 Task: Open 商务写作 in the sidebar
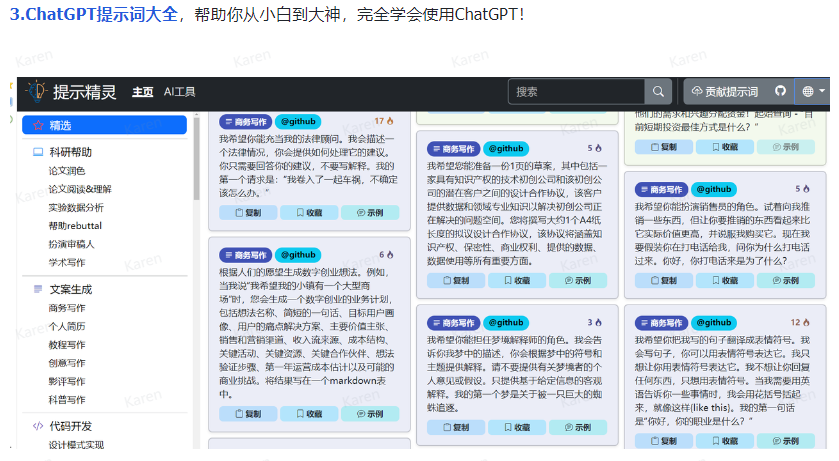pyautogui.click(x=67, y=308)
